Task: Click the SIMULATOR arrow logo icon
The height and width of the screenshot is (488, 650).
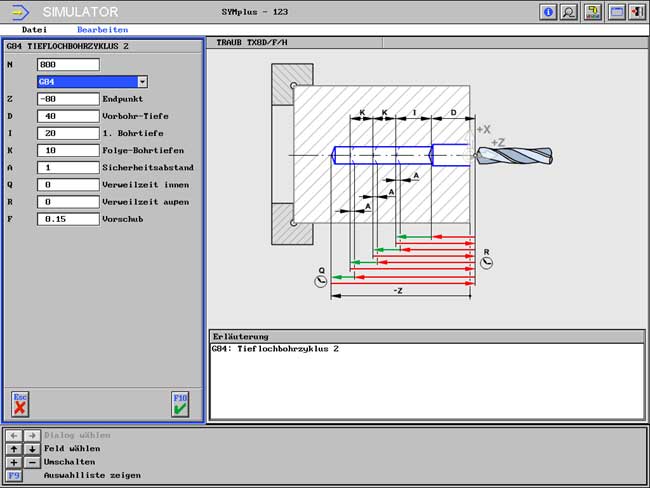Action: [x=19, y=12]
